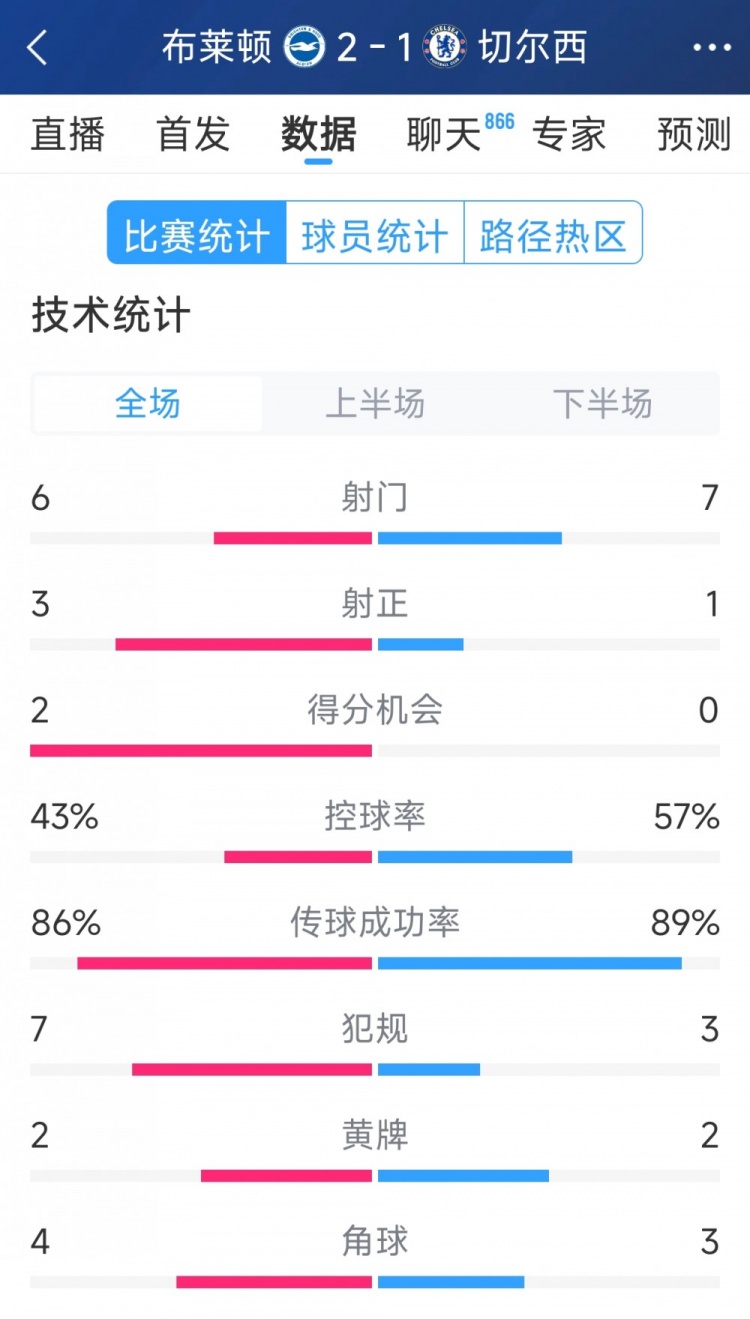
Task: Tap the Chelsea team crest
Action: tap(444, 47)
